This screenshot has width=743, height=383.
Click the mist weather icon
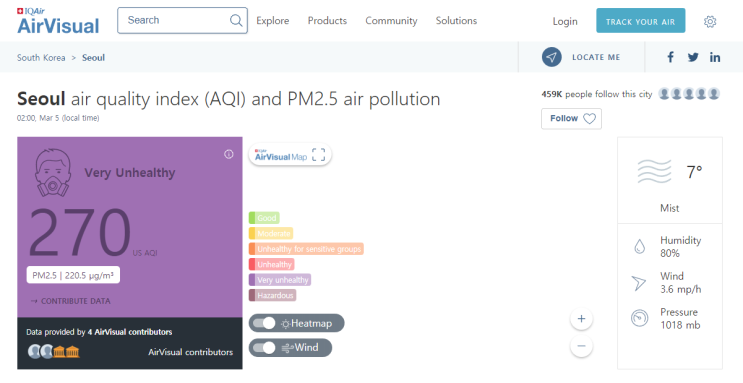coord(654,171)
